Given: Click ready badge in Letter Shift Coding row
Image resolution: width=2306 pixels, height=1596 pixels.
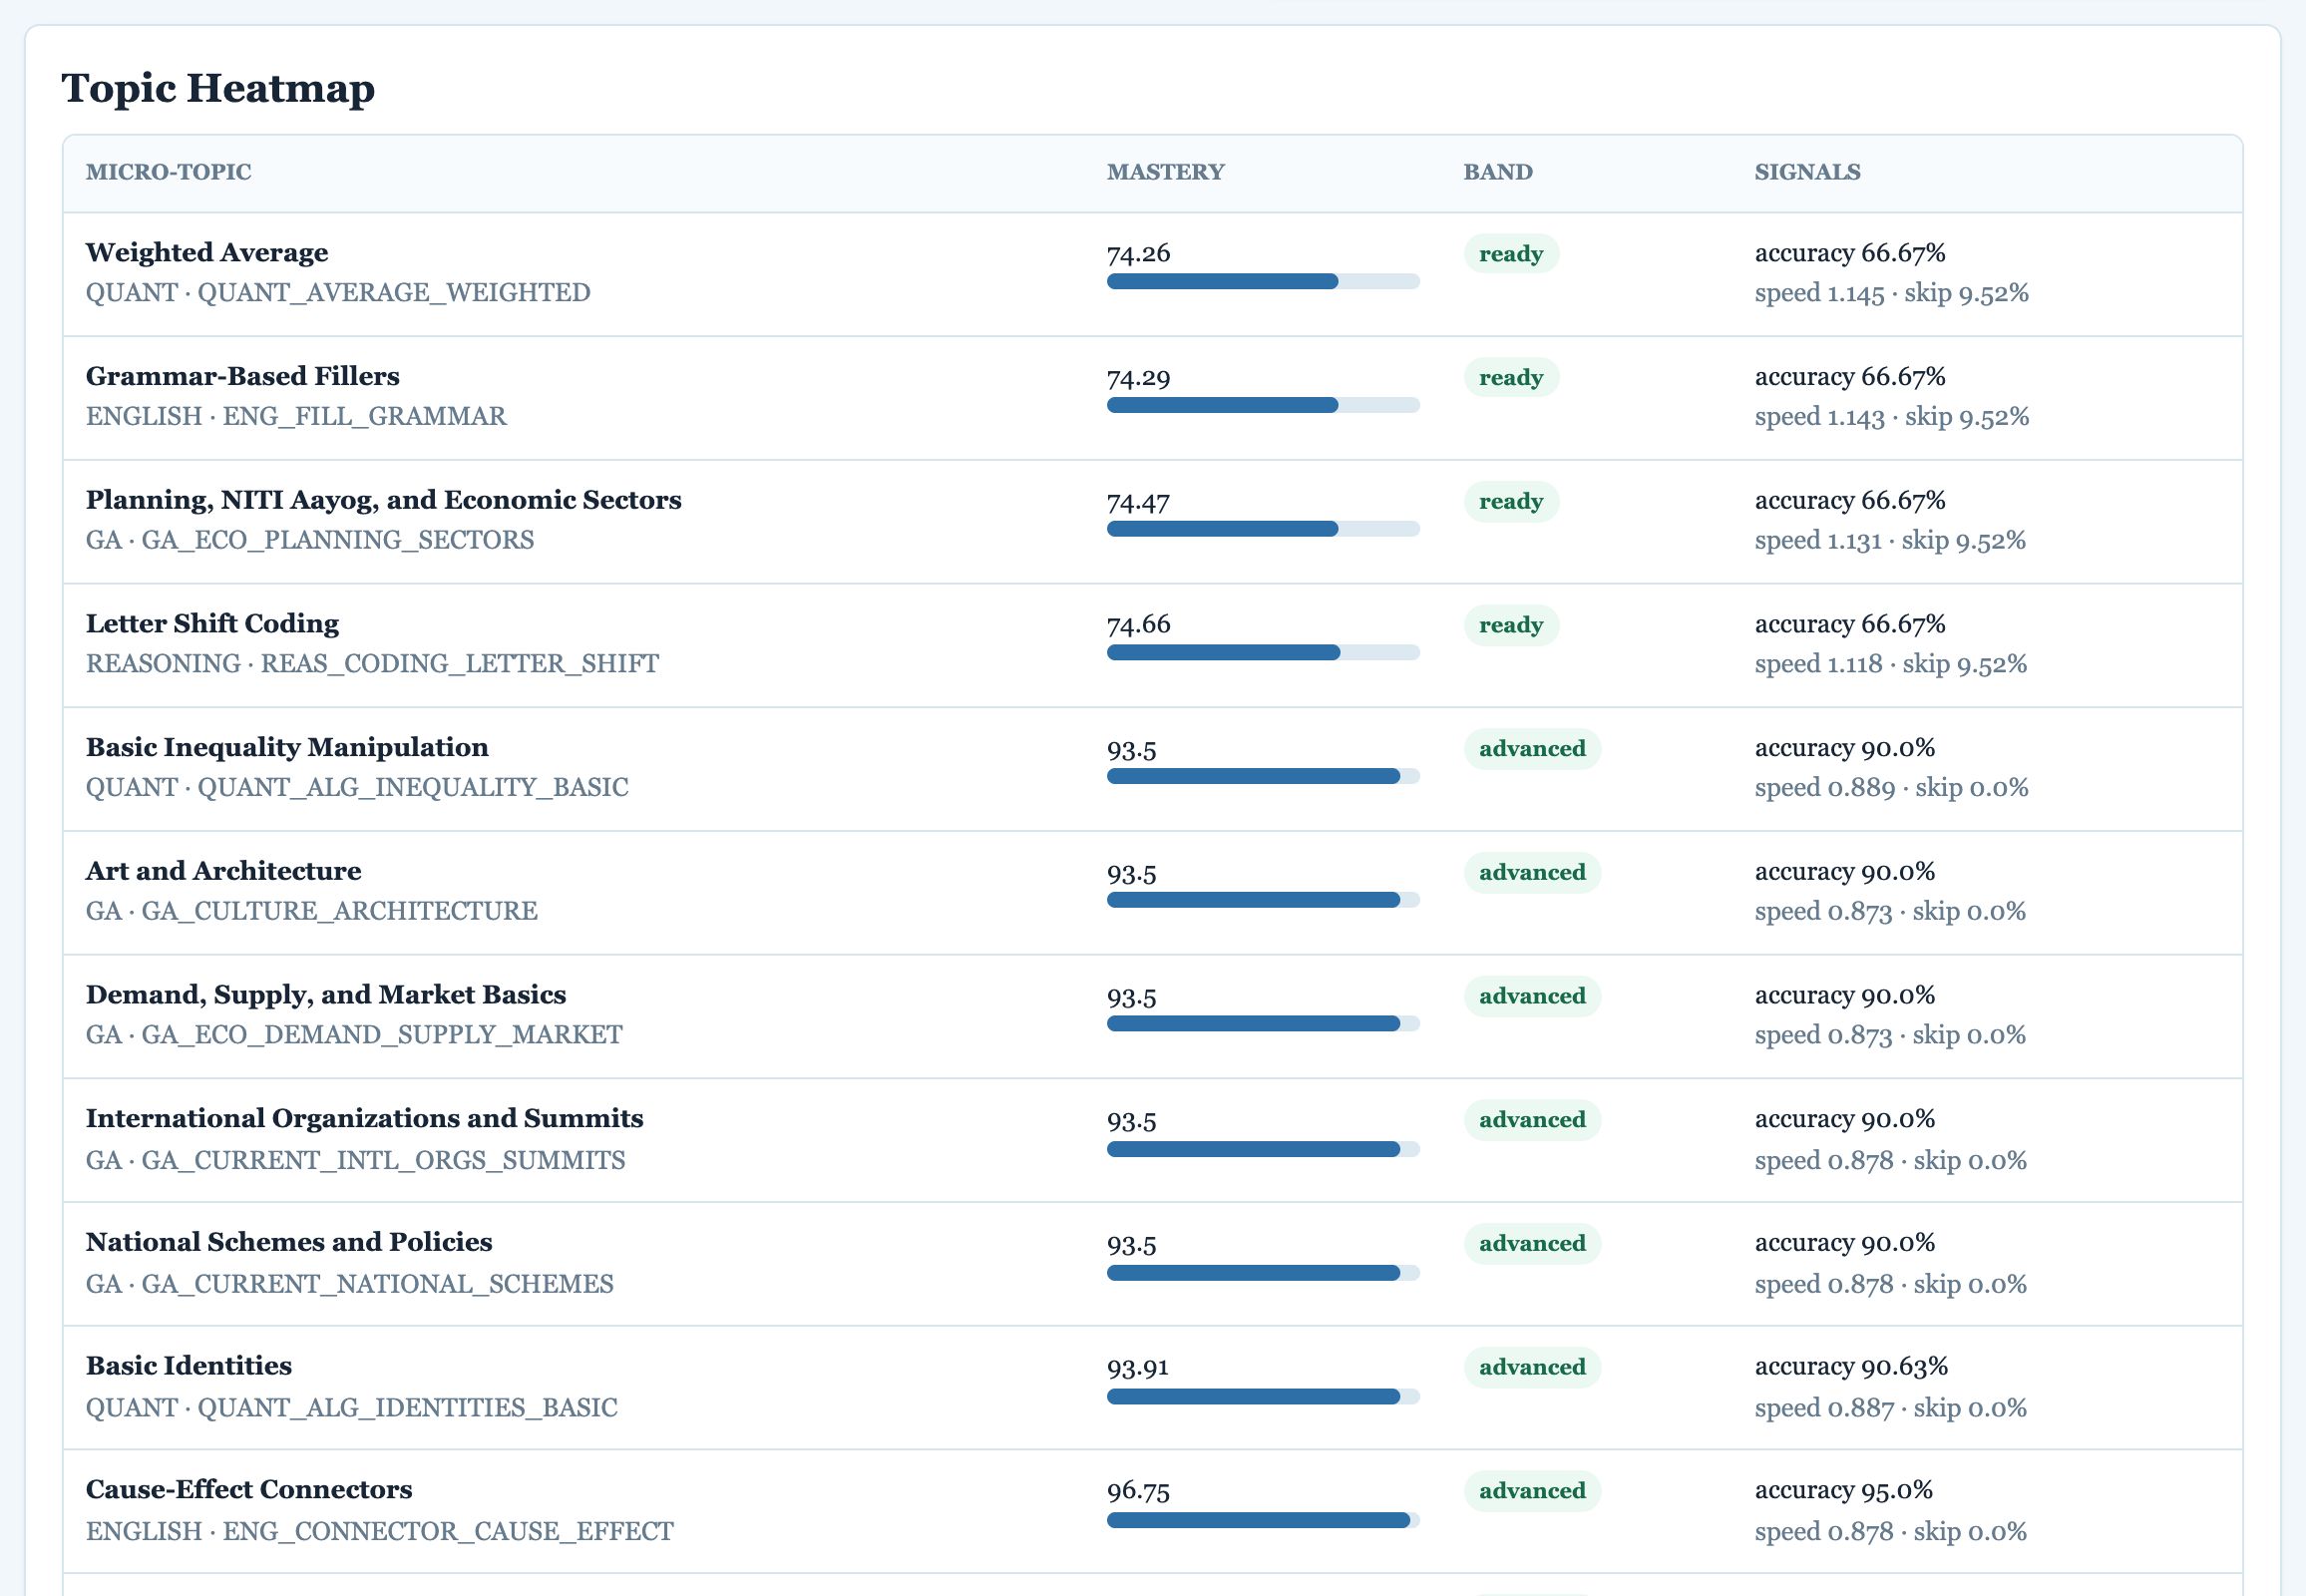Looking at the screenshot, I should (x=1511, y=625).
